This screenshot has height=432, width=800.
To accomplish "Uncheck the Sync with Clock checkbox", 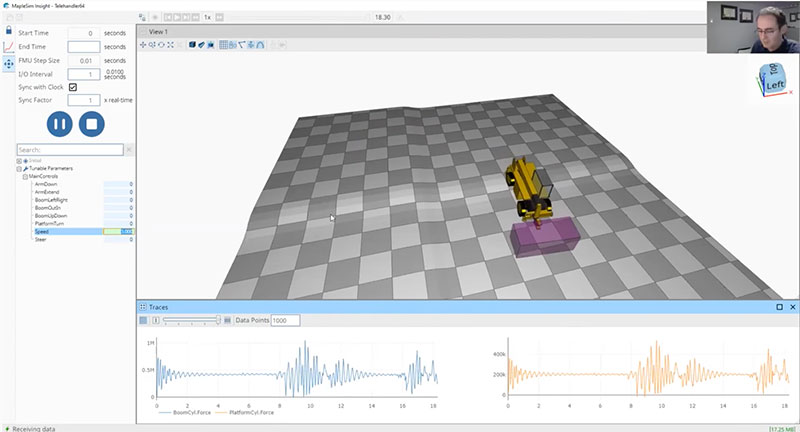I will point(73,87).
